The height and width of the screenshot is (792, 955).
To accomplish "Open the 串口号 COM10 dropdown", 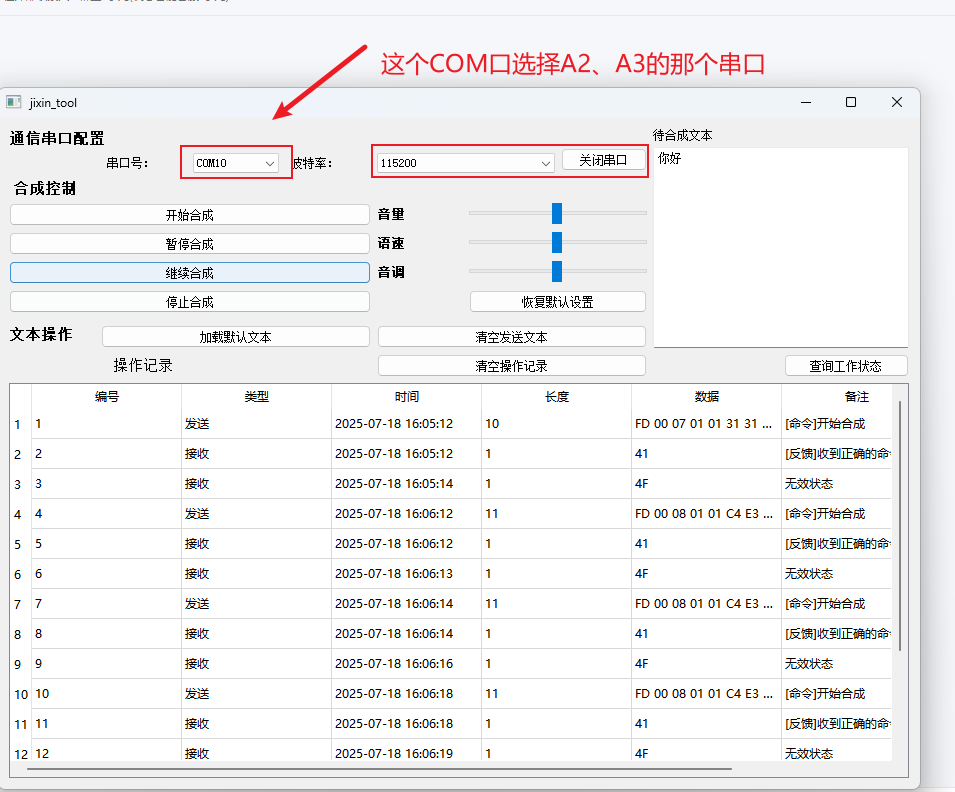I will pos(236,163).
